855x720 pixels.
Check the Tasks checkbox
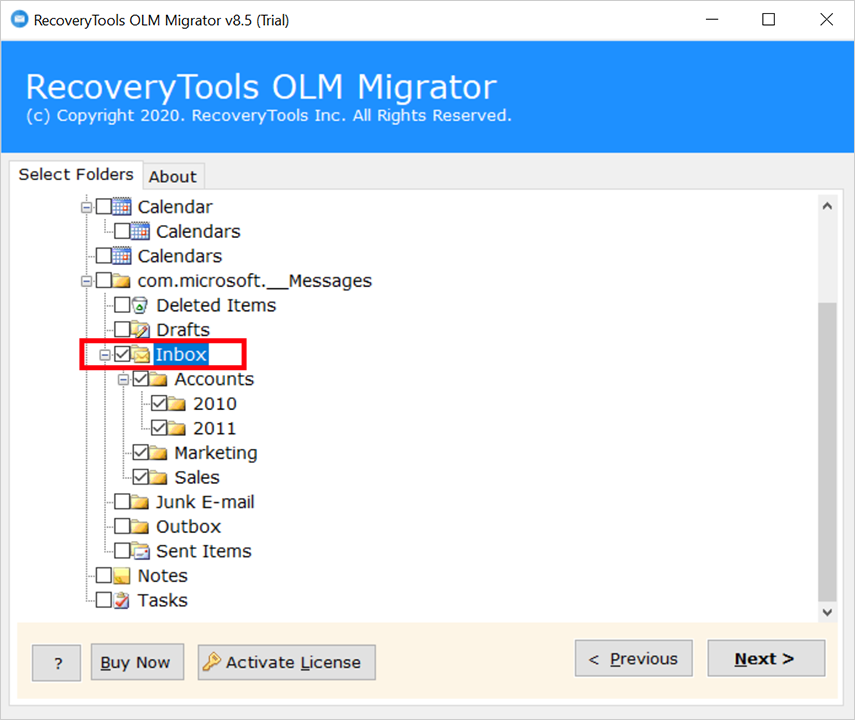[104, 600]
